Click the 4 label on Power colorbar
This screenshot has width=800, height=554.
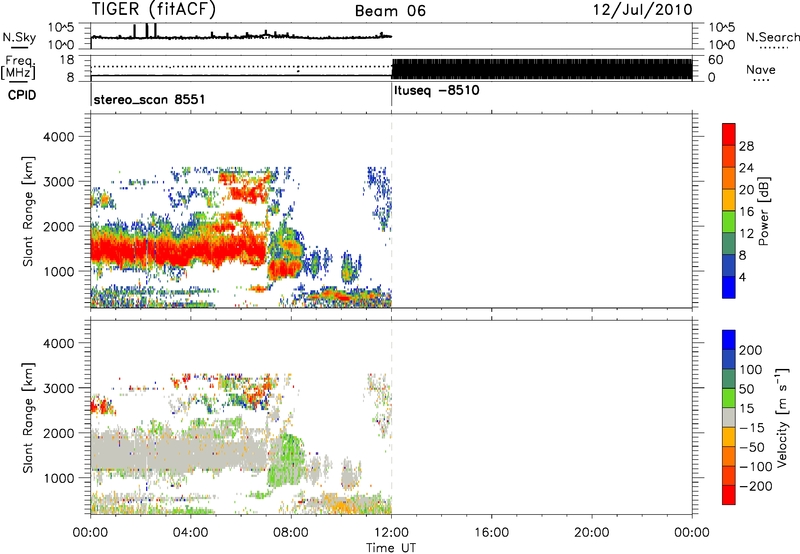tap(742, 277)
